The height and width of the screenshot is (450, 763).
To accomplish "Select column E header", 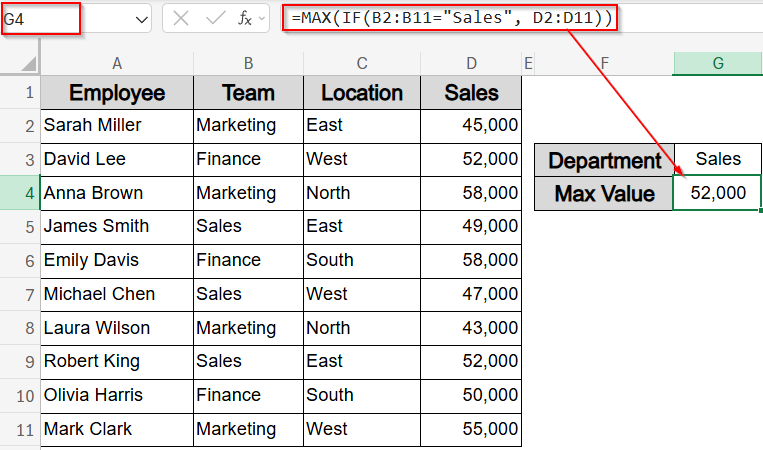I will click(x=528, y=63).
